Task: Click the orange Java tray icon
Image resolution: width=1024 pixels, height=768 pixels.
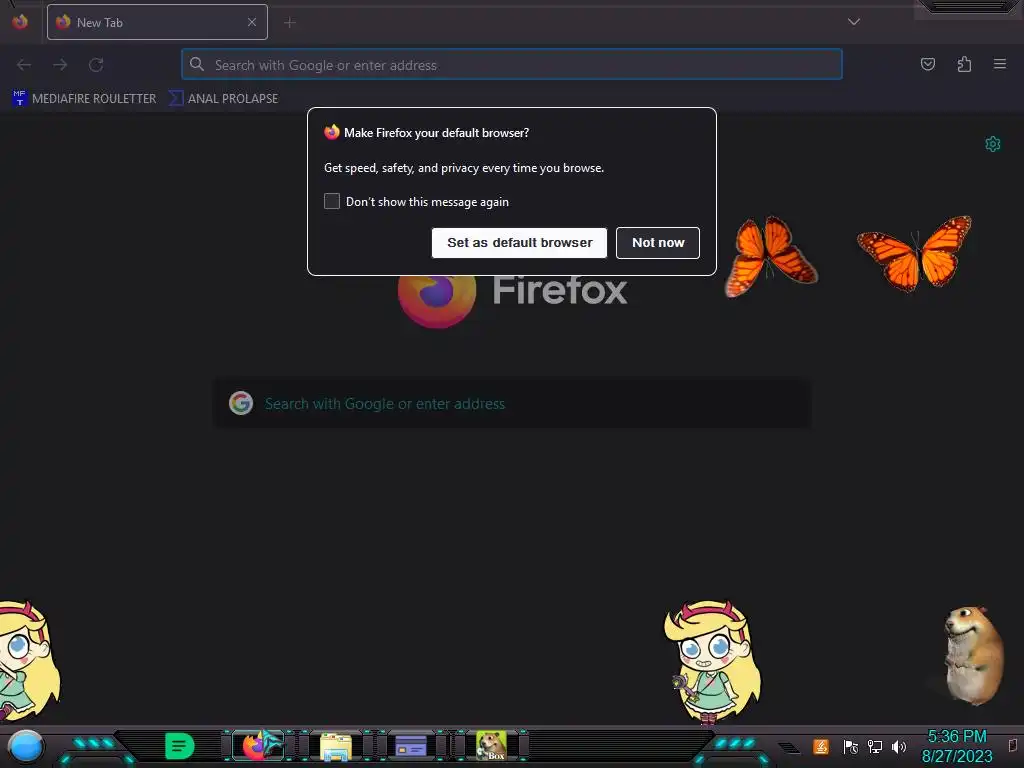Action: pyautogui.click(x=821, y=746)
